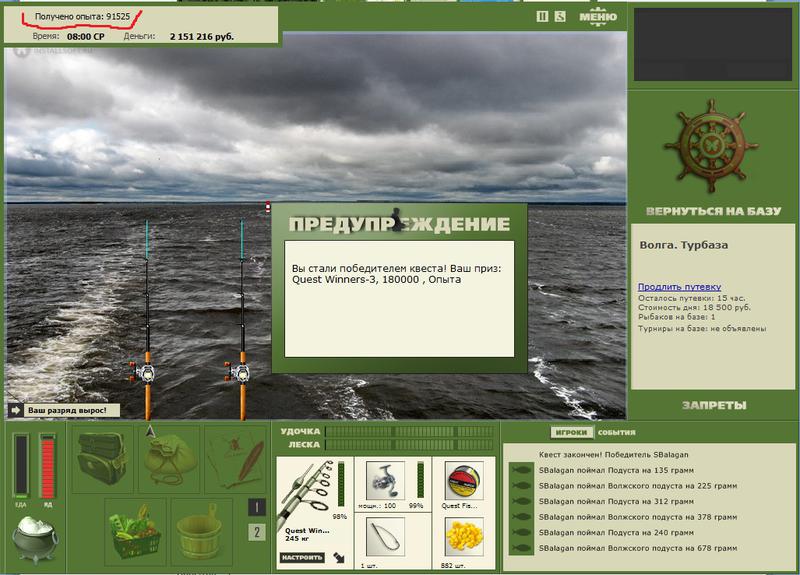Return to base via ВЕРНУТЬСЯ НА БАЗУ
800x575 pixels.
(713, 211)
